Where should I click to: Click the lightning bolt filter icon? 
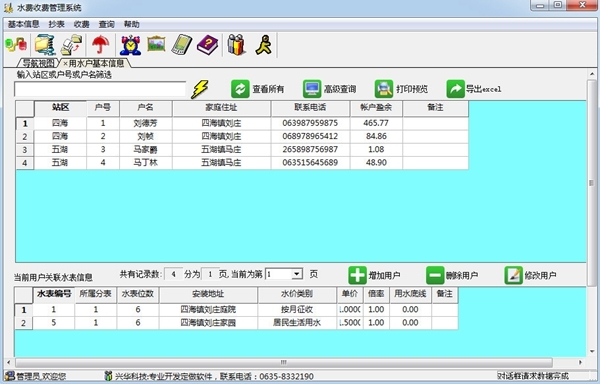tap(200, 89)
